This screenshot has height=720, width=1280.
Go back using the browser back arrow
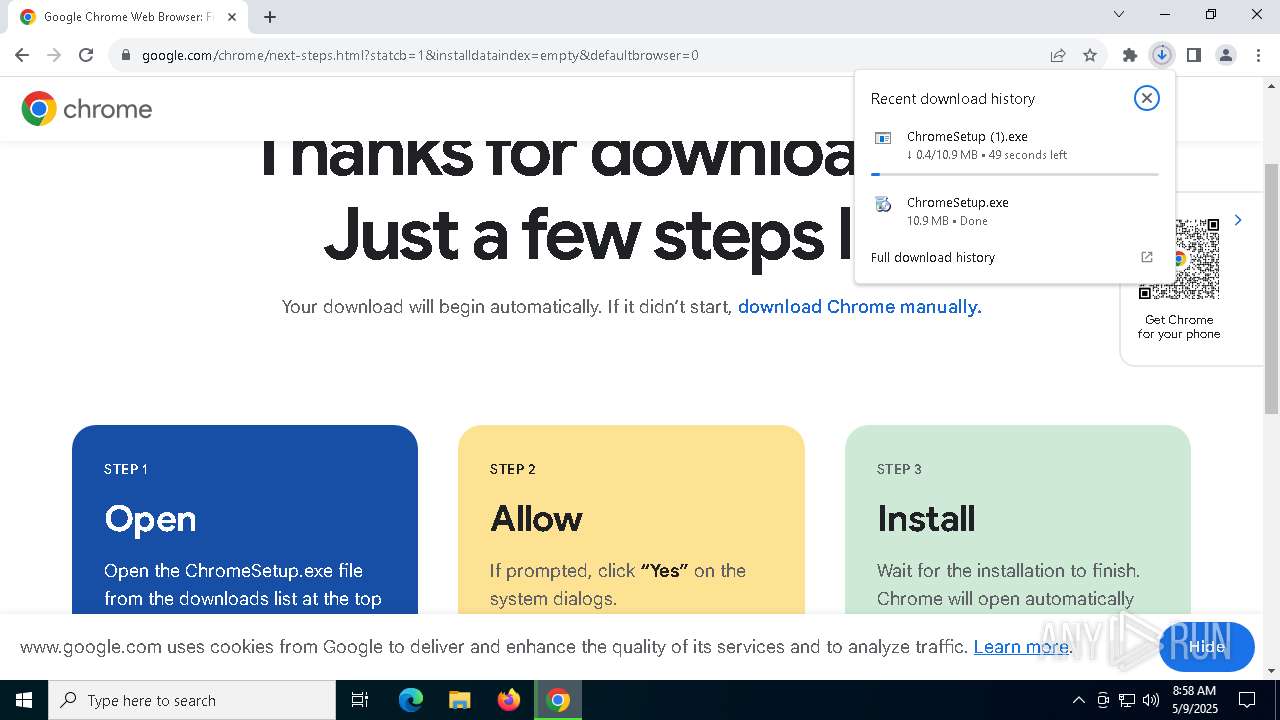coord(22,55)
